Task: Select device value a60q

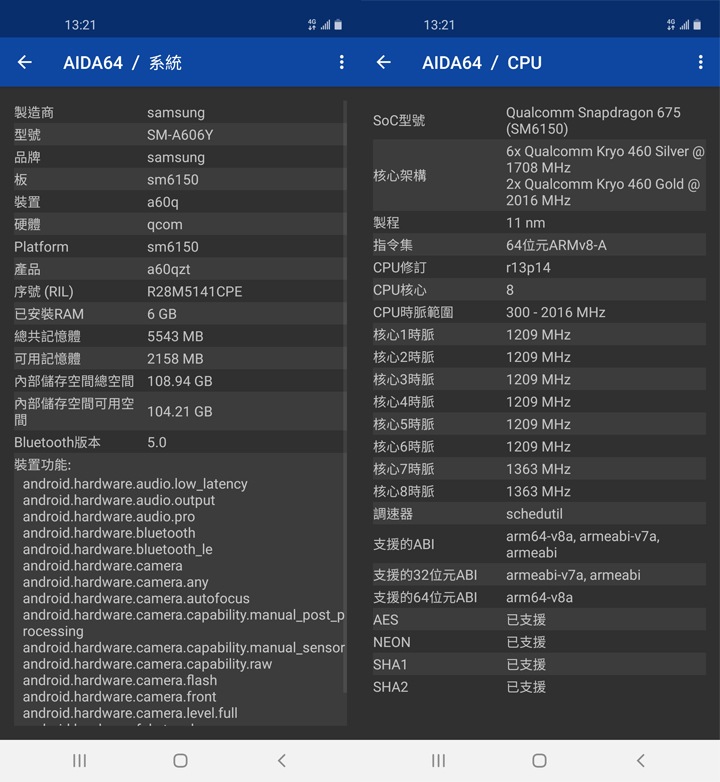Action: pos(163,202)
